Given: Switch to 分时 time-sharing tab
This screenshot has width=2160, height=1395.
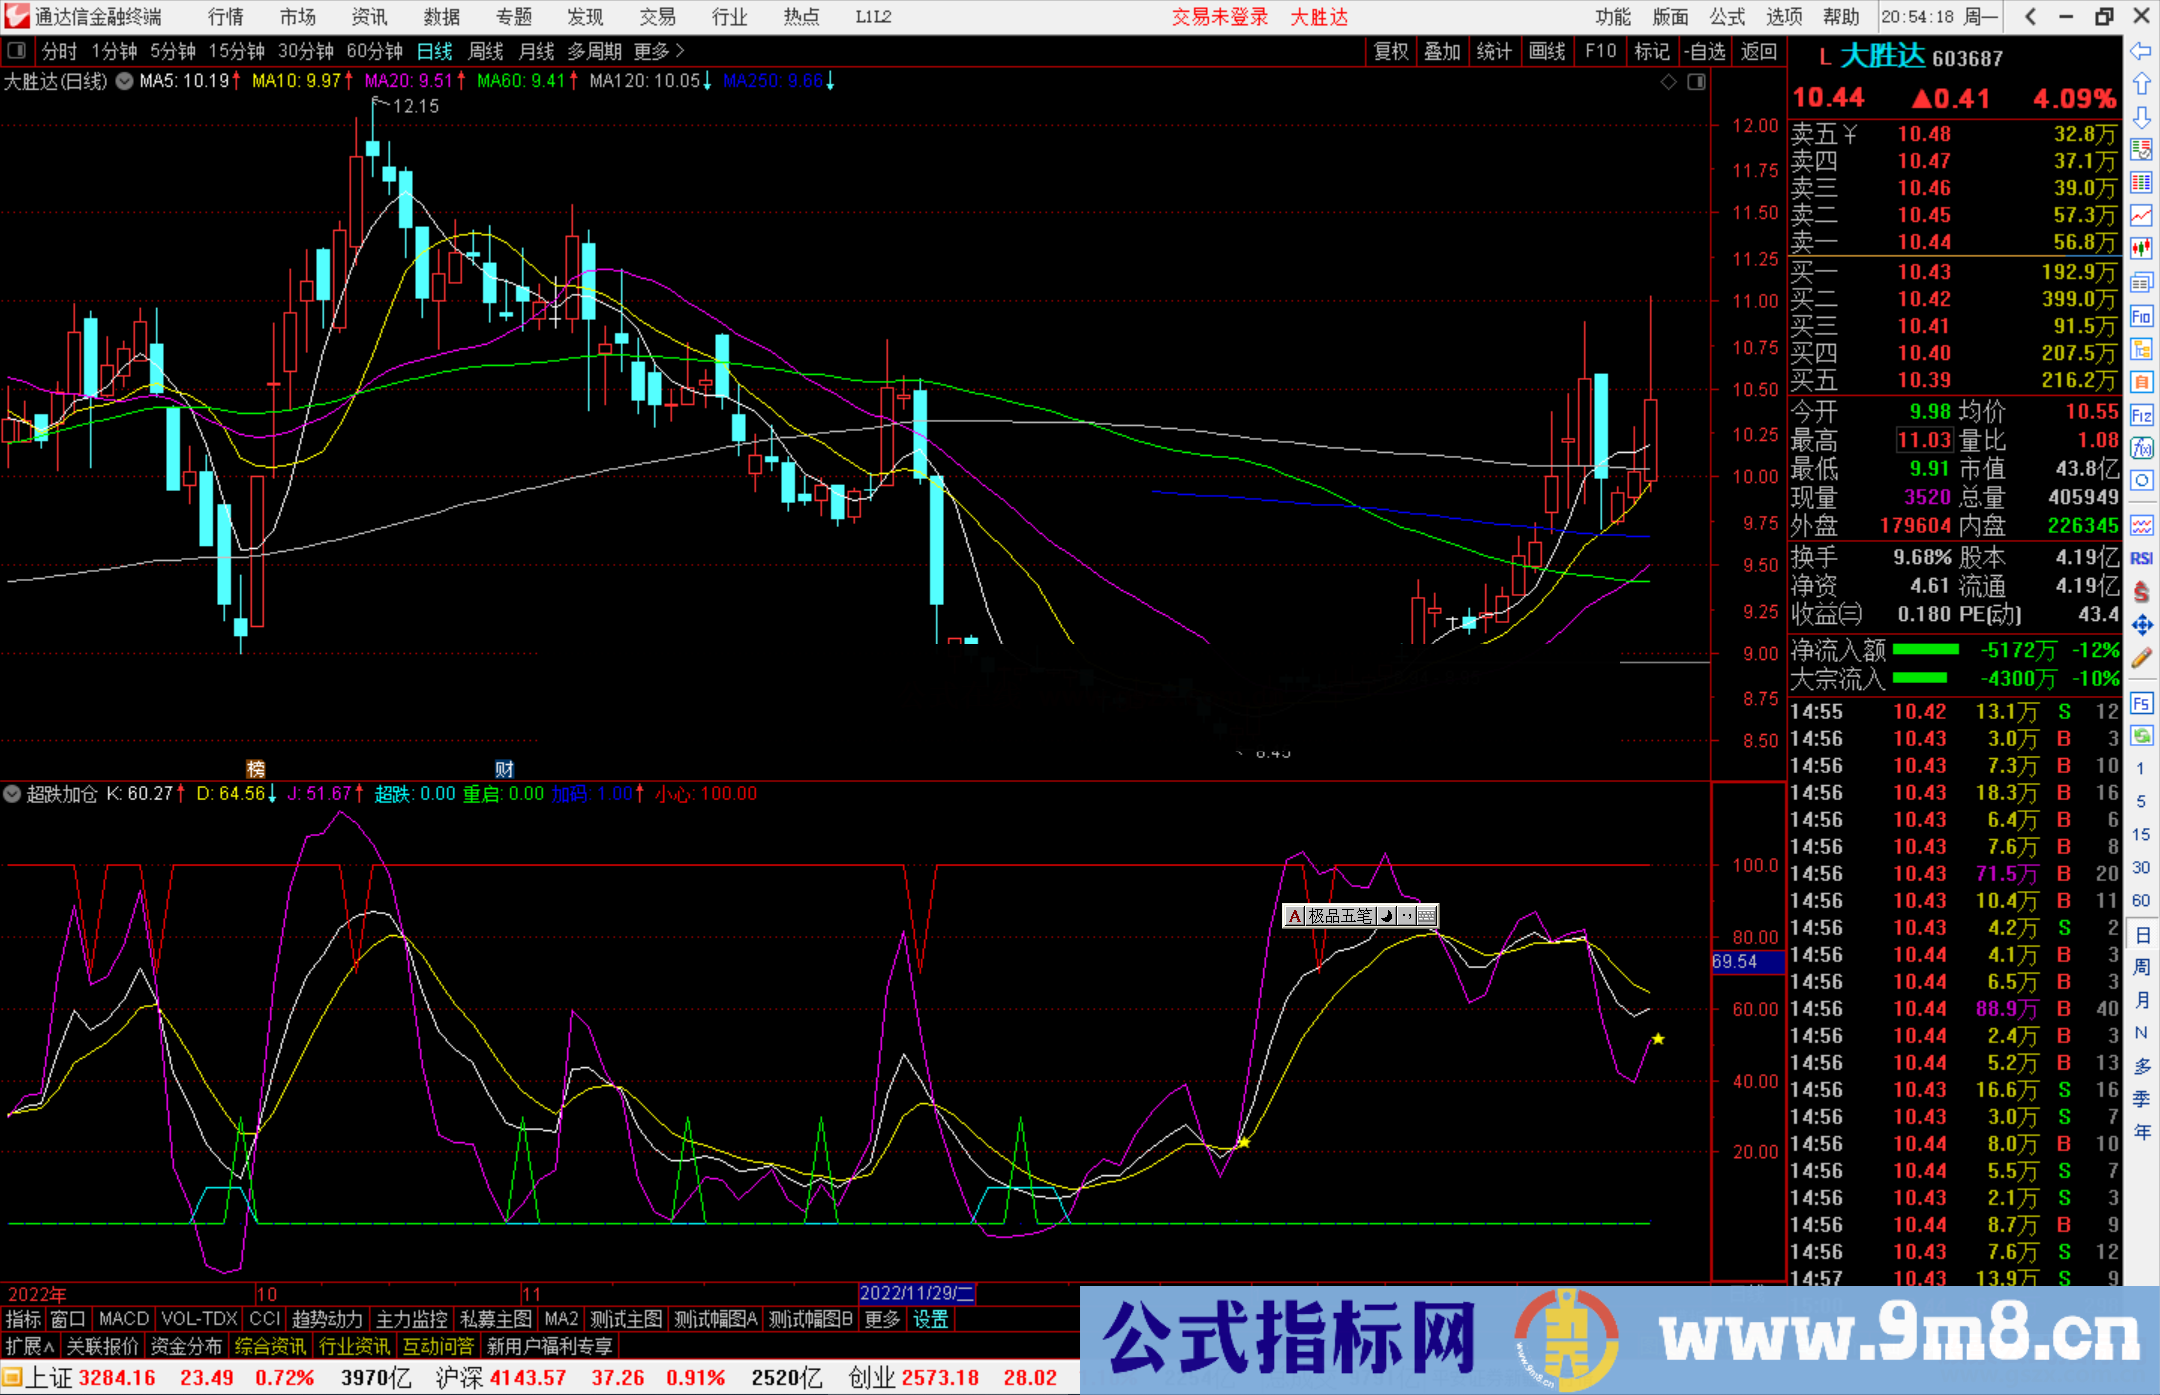Looking at the screenshot, I should 59,51.
